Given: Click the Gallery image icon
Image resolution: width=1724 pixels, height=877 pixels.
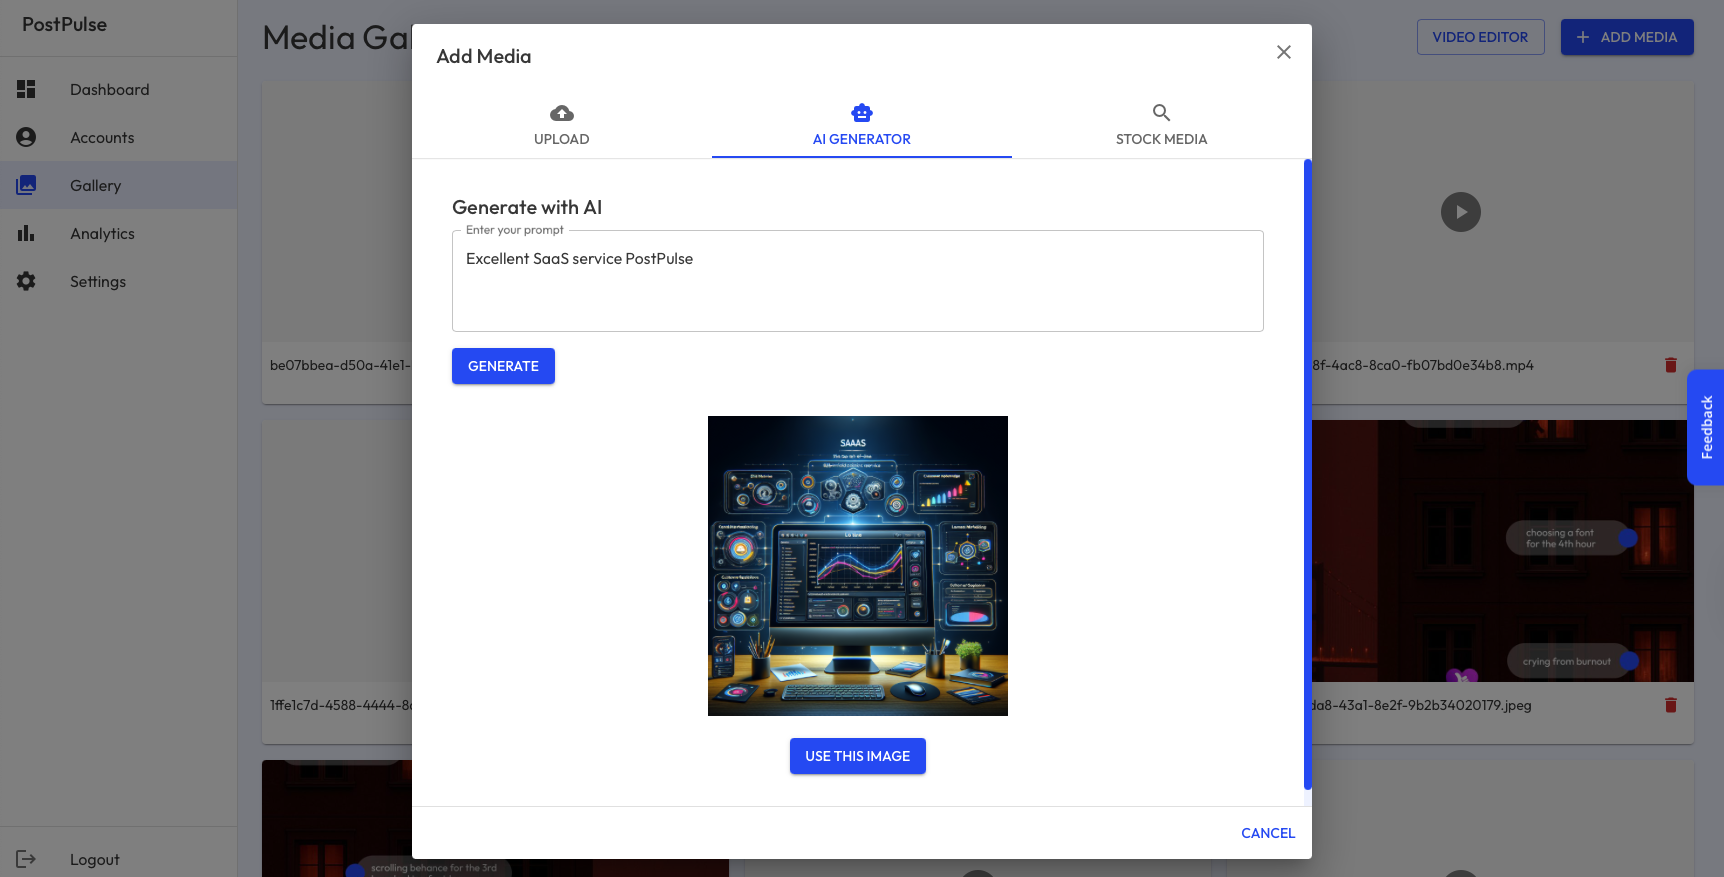Looking at the screenshot, I should click(x=26, y=185).
